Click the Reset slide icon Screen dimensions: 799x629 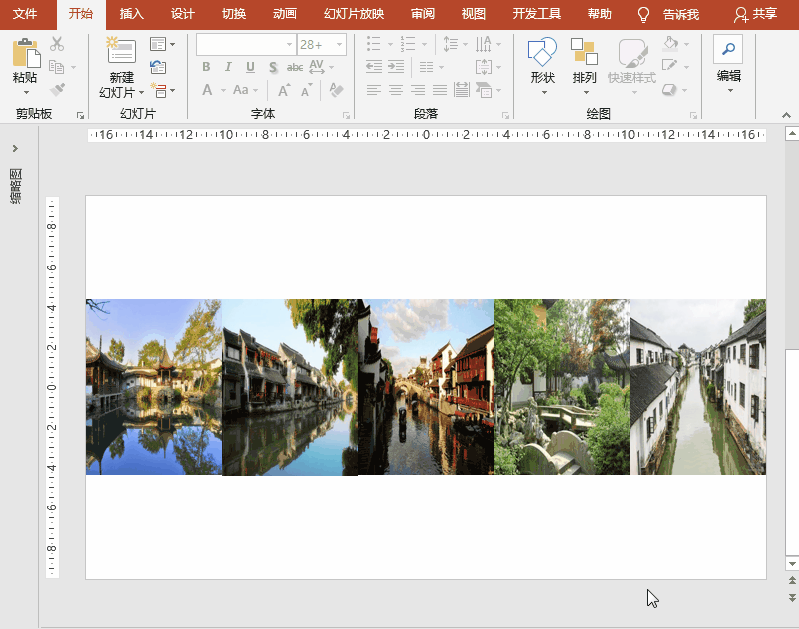[158, 67]
